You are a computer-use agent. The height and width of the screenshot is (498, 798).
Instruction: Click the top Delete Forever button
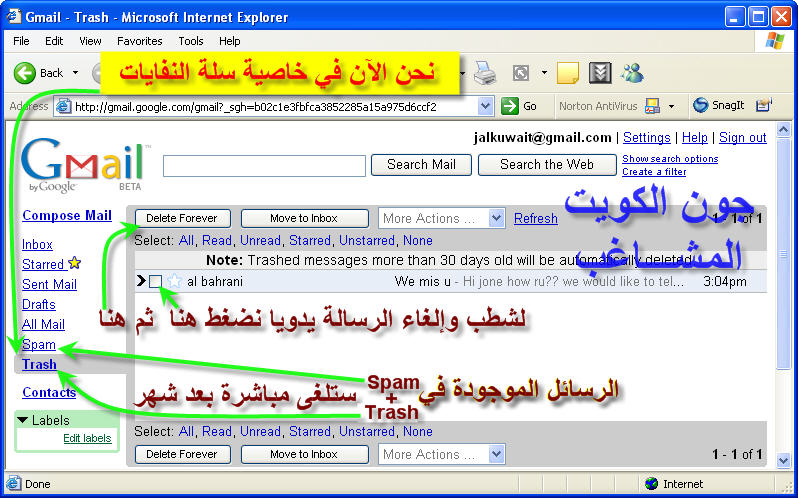point(182,218)
